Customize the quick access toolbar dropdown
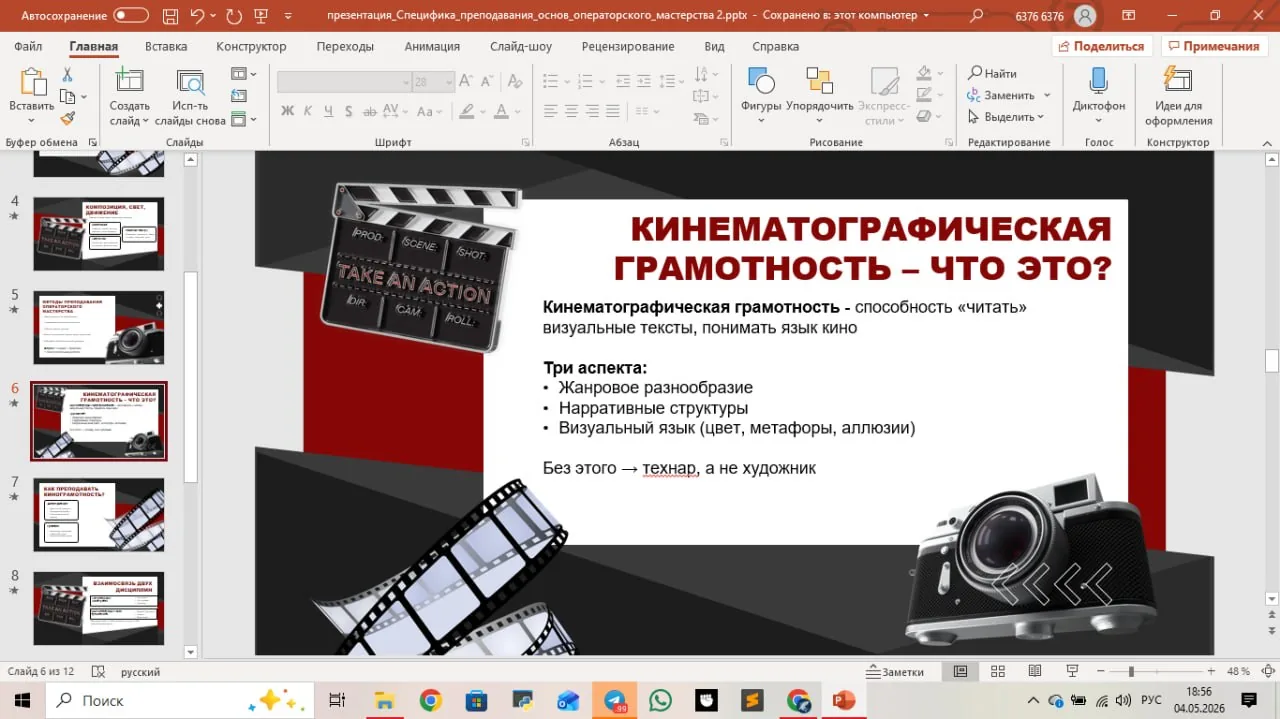1280x719 pixels. (289, 16)
